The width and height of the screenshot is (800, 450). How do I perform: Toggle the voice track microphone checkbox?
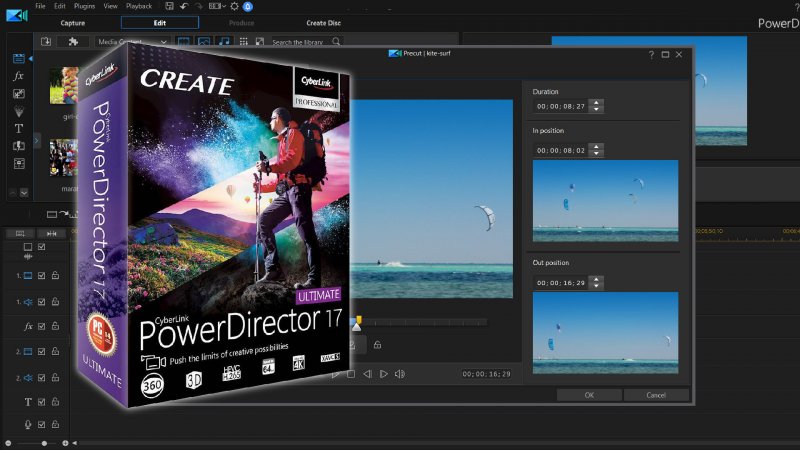click(x=41, y=425)
